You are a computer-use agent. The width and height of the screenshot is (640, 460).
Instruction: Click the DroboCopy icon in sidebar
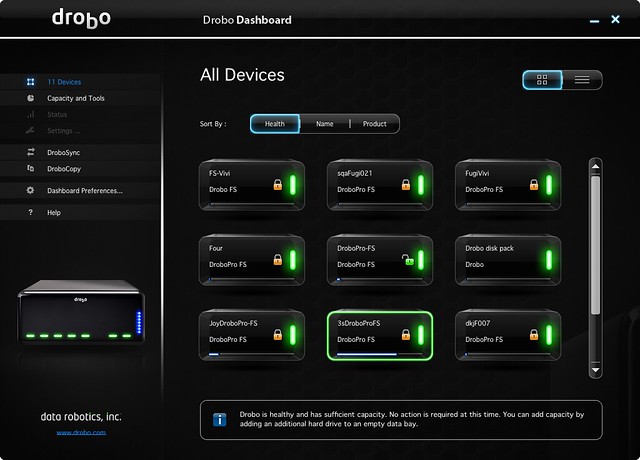pyautogui.click(x=31, y=168)
